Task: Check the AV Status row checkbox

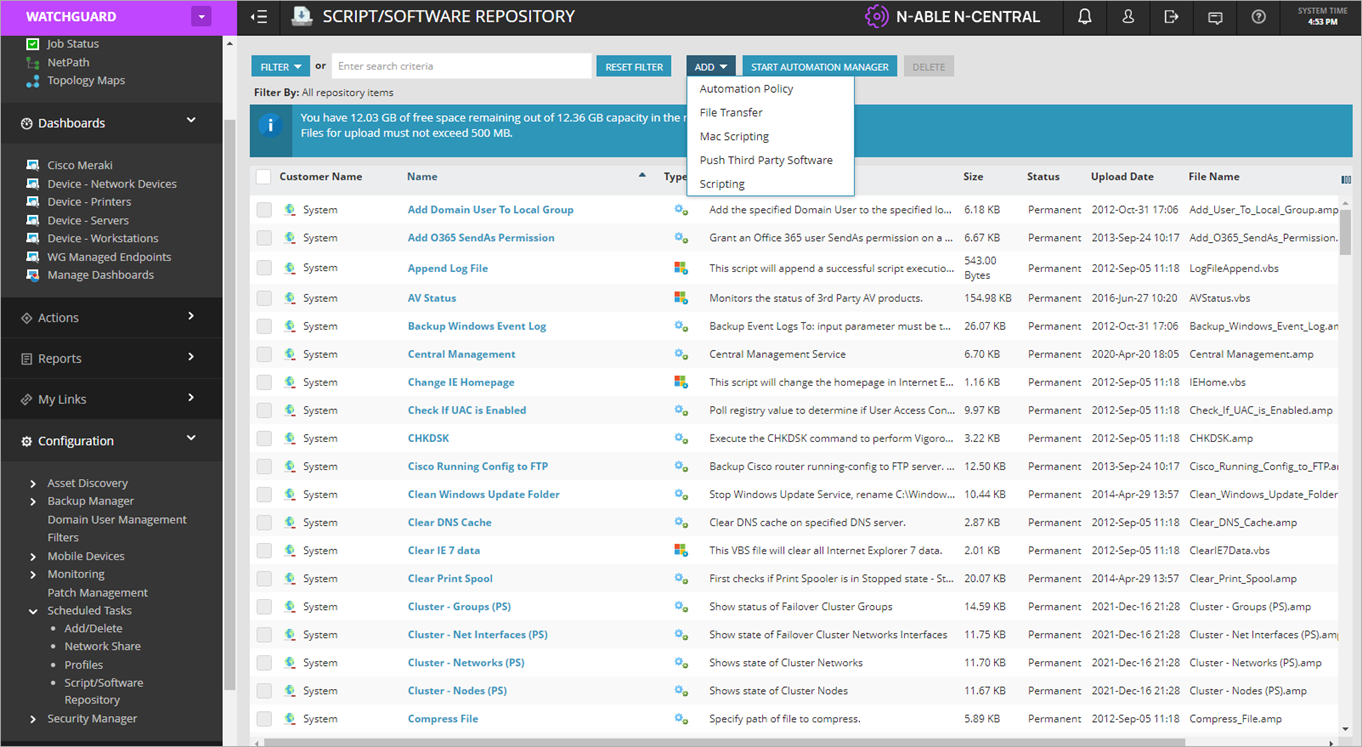Action: 264,297
